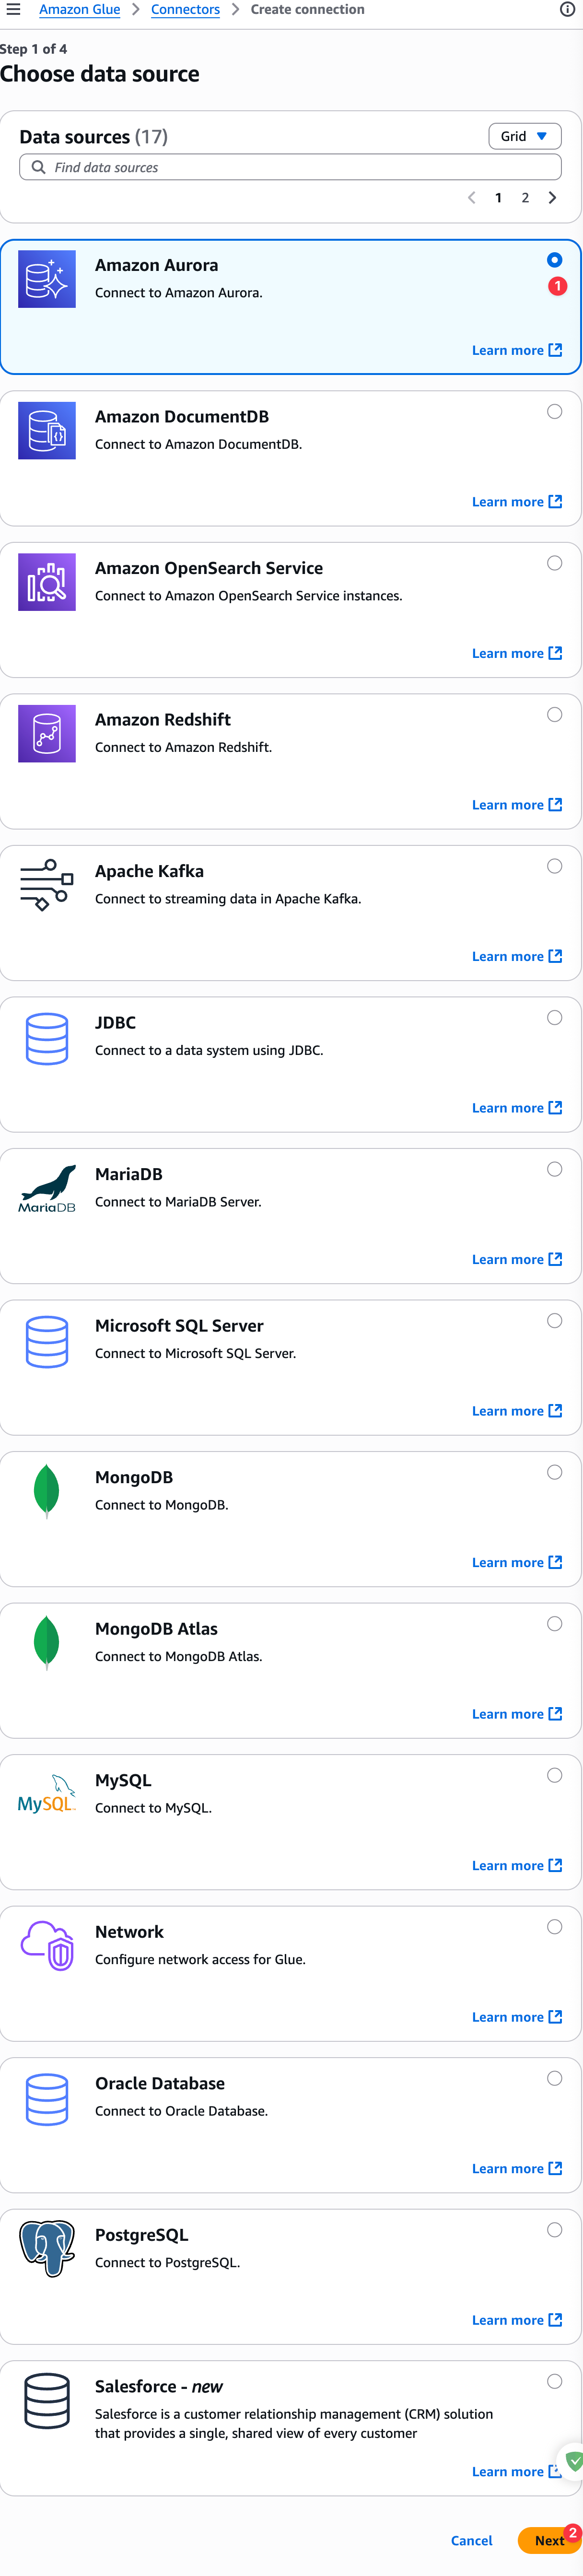Select the JDBC radio button
583x2576 pixels.
555,1018
